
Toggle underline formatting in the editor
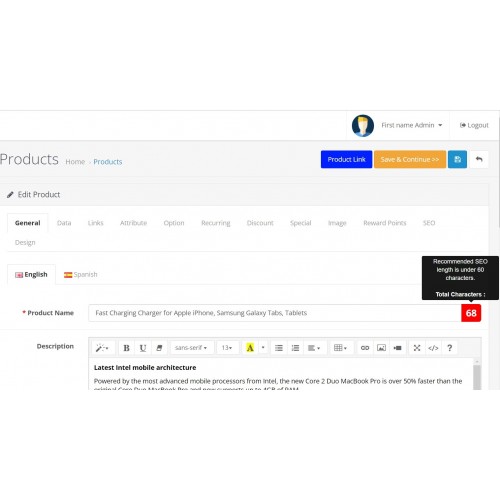(x=143, y=348)
